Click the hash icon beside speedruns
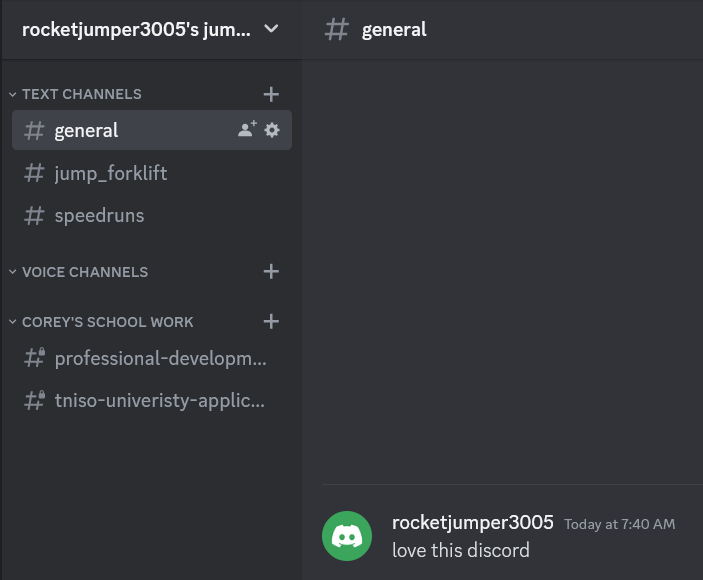This screenshot has height=580, width=703. [34, 216]
